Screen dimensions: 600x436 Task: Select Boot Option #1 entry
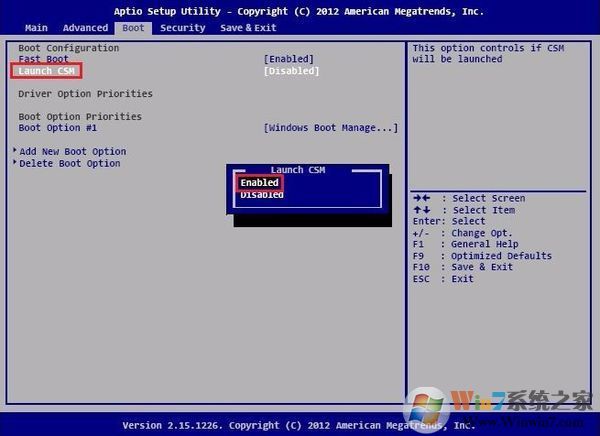(x=57, y=128)
